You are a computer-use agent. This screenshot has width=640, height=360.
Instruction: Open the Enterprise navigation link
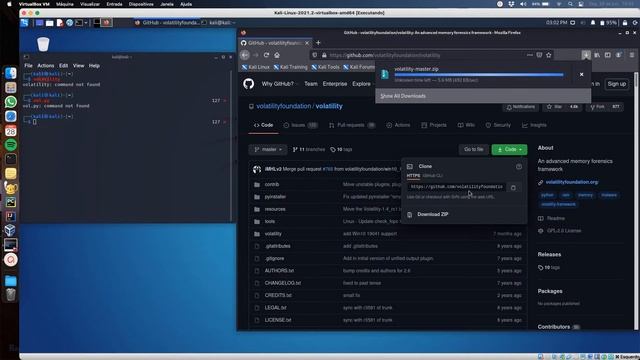(x=335, y=84)
